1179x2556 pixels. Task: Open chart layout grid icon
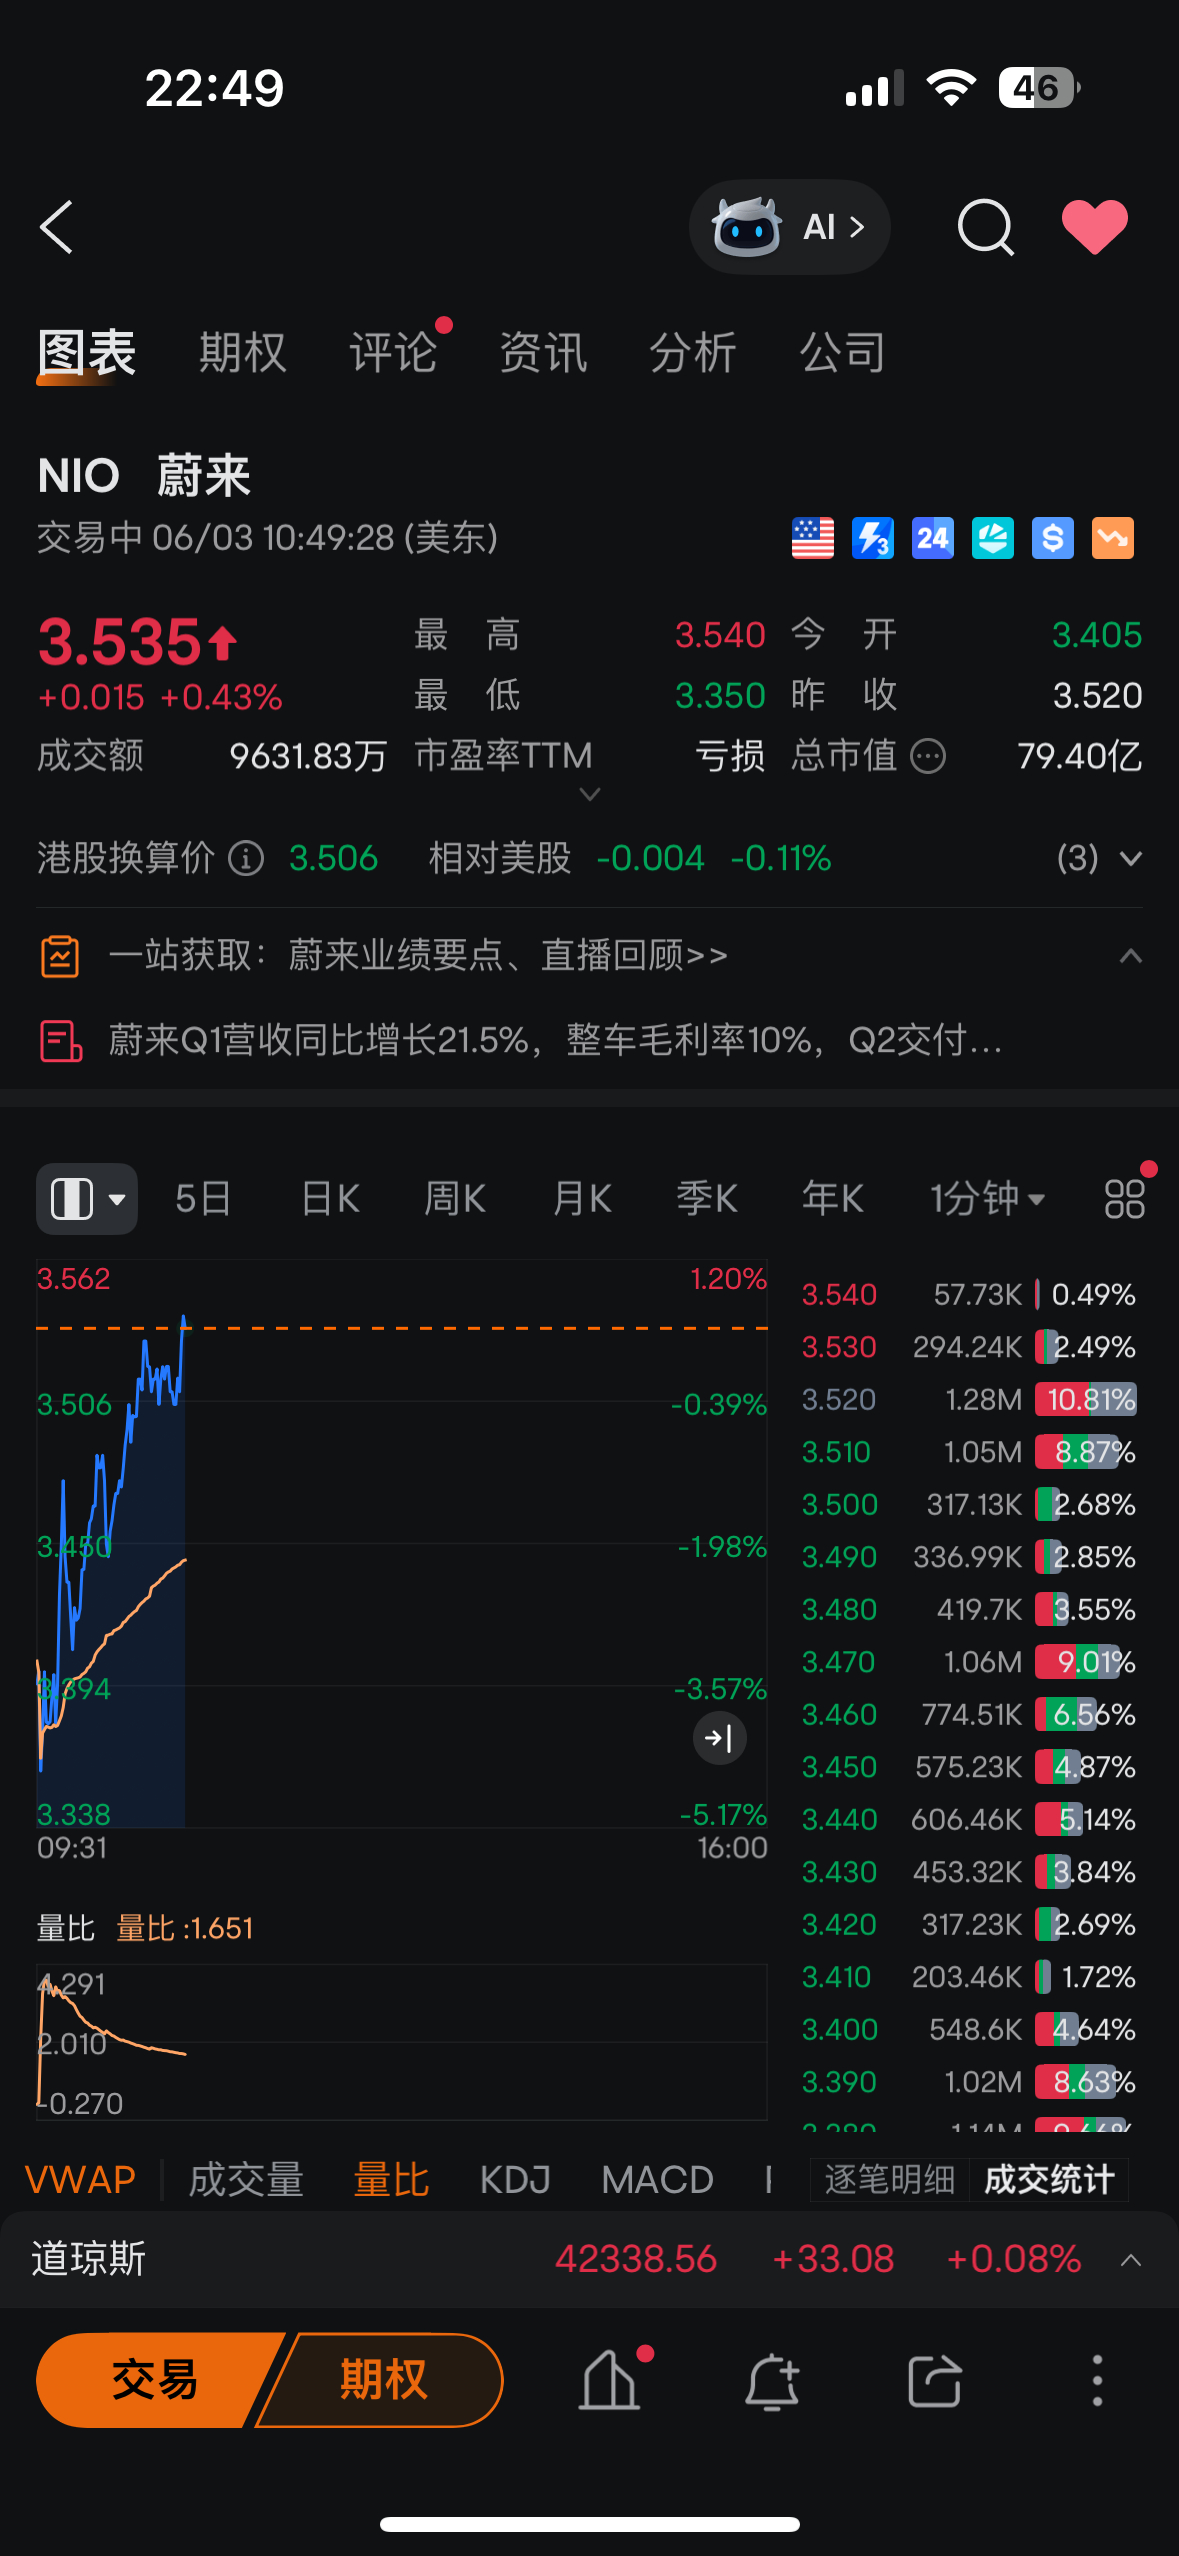[1125, 1198]
